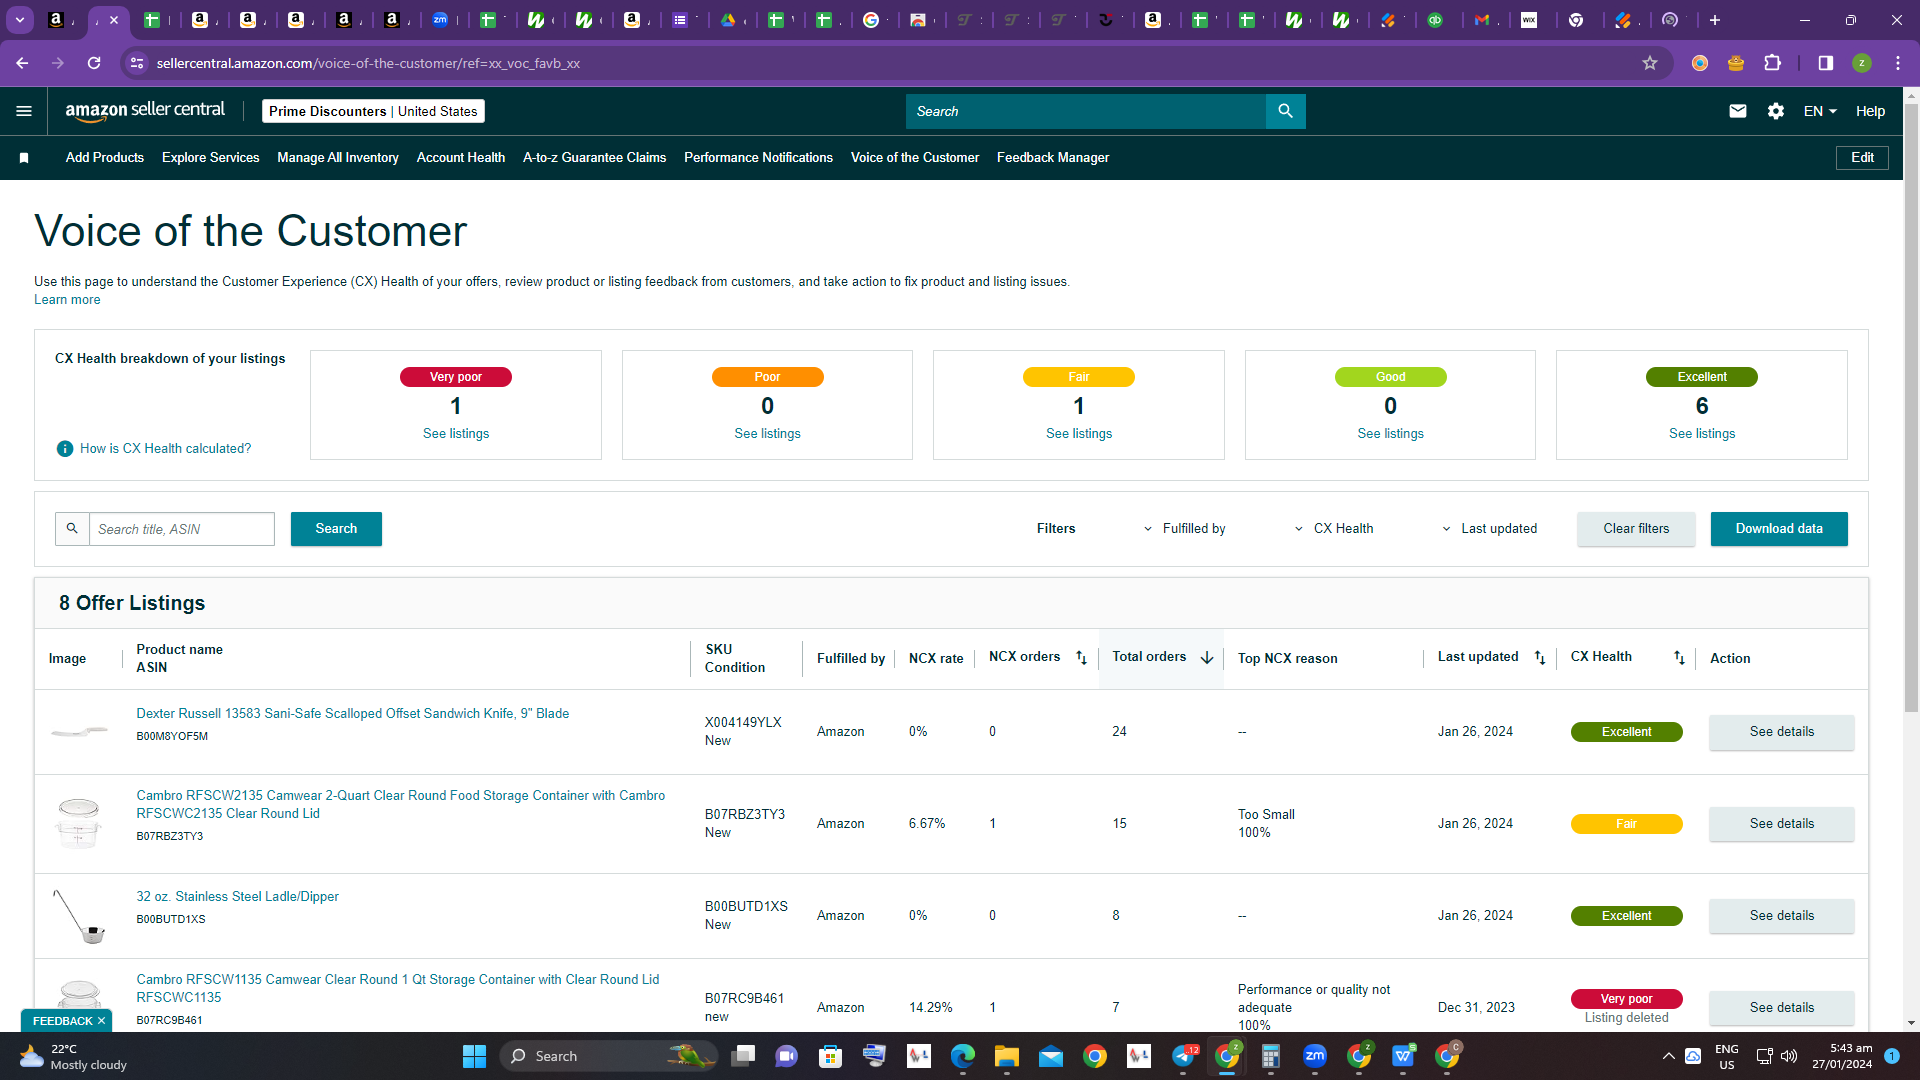Reload the page
1920x1080 pixels.
pos(94,63)
